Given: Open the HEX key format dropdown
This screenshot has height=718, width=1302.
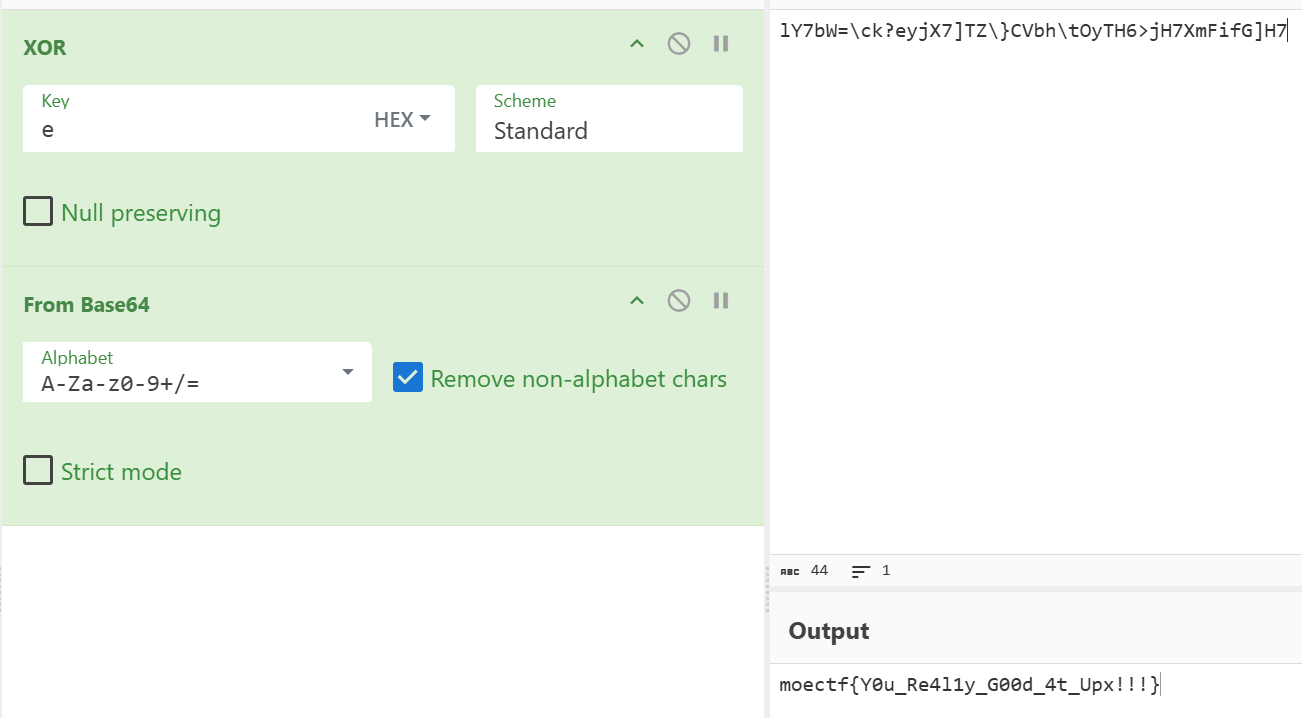Looking at the screenshot, I should (x=402, y=119).
